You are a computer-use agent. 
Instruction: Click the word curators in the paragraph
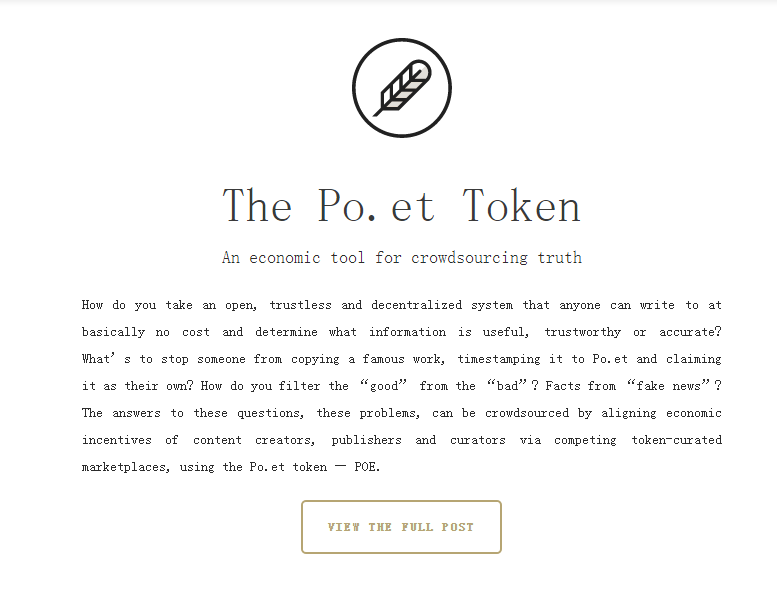click(x=478, y=440)
